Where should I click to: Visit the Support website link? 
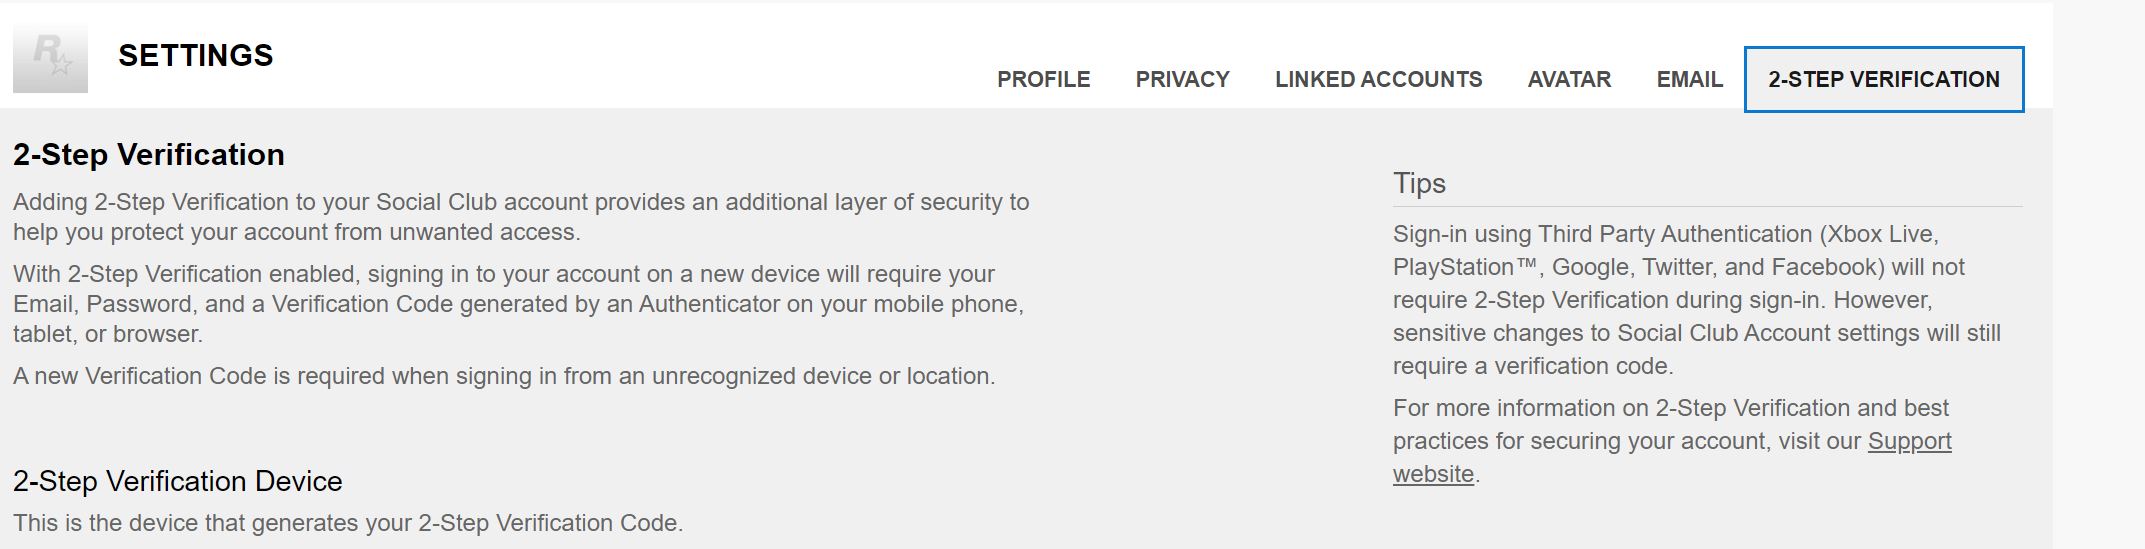coord(1908,442)
